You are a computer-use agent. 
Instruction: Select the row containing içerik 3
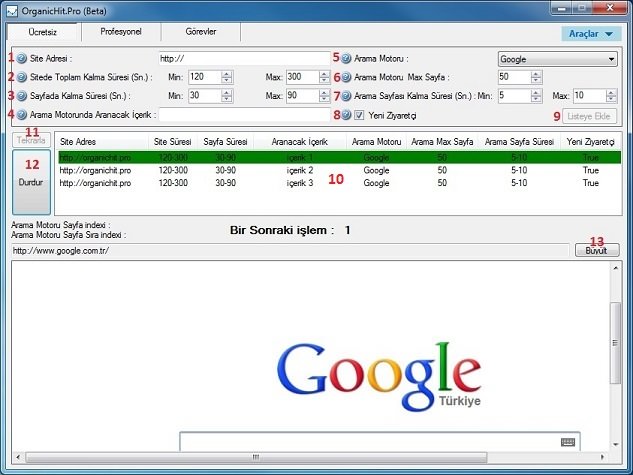[340, 183]
